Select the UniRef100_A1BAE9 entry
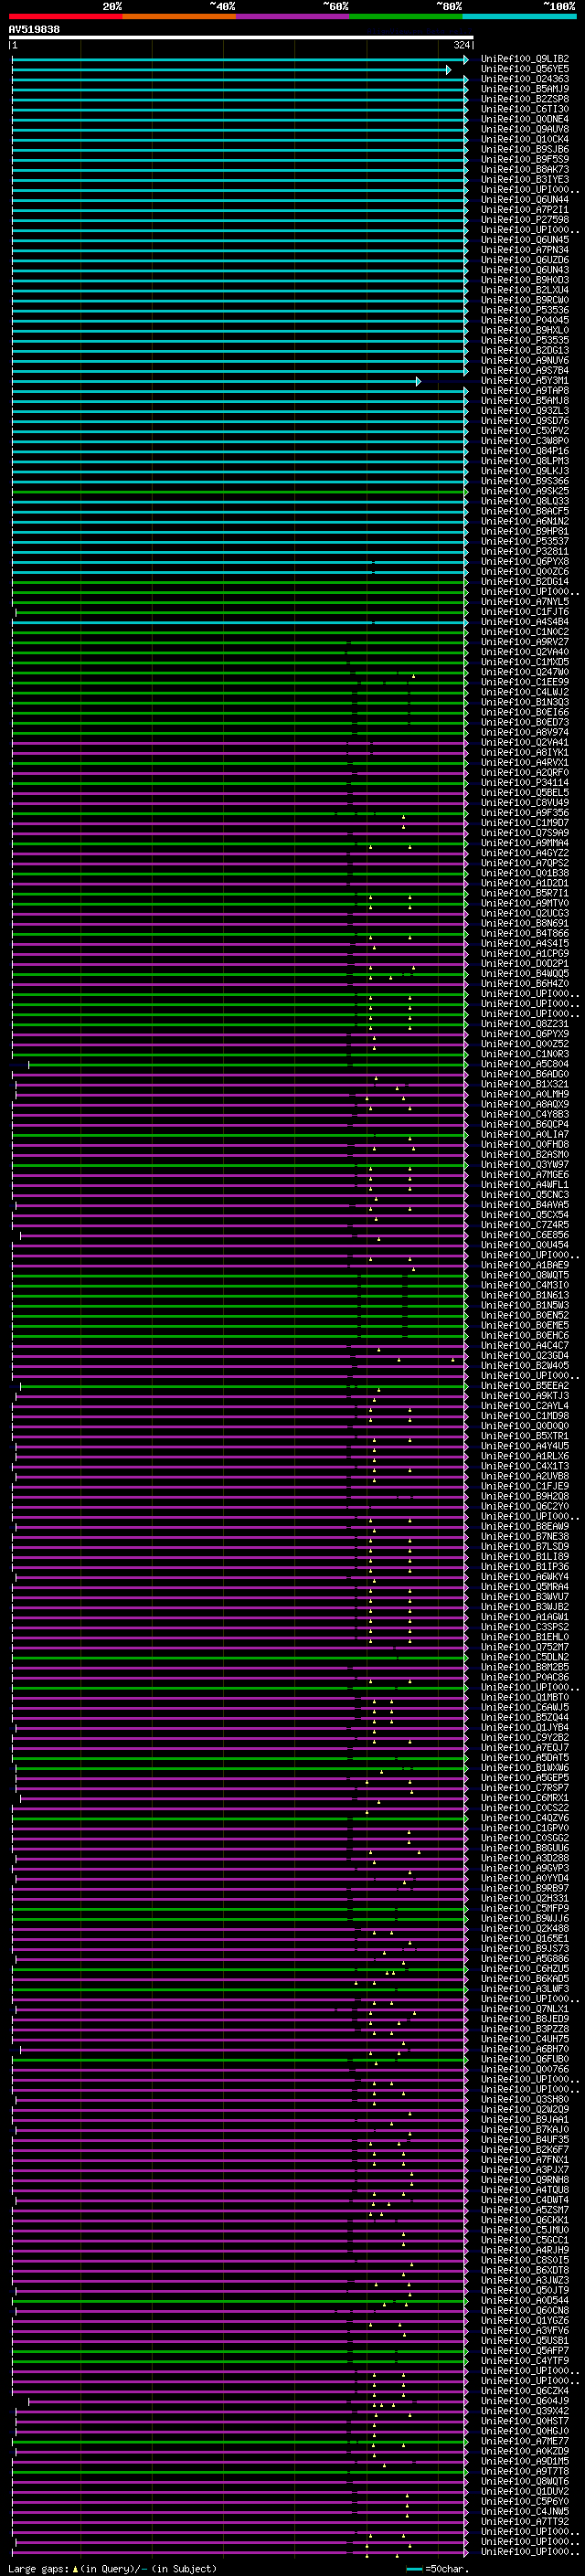This screenshot has height=2576, width=585. coord(525,1265)
